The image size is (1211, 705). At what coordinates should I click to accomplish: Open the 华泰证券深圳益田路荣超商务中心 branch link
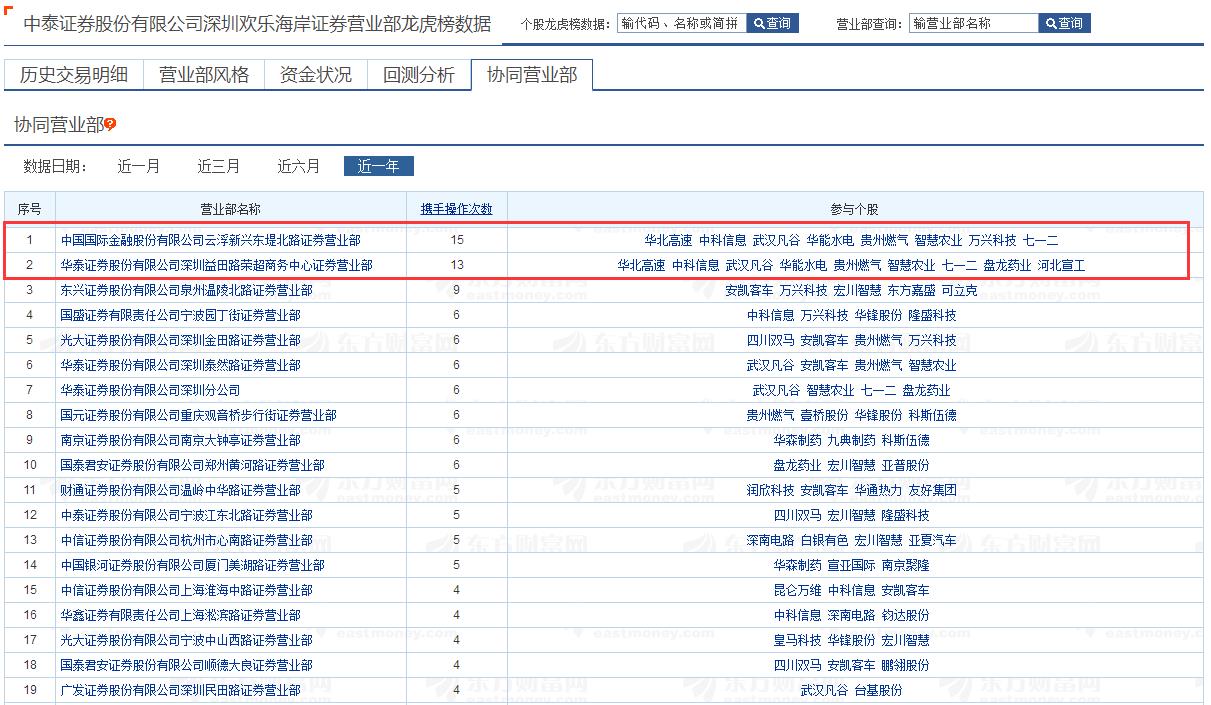(x=217, y=265)
